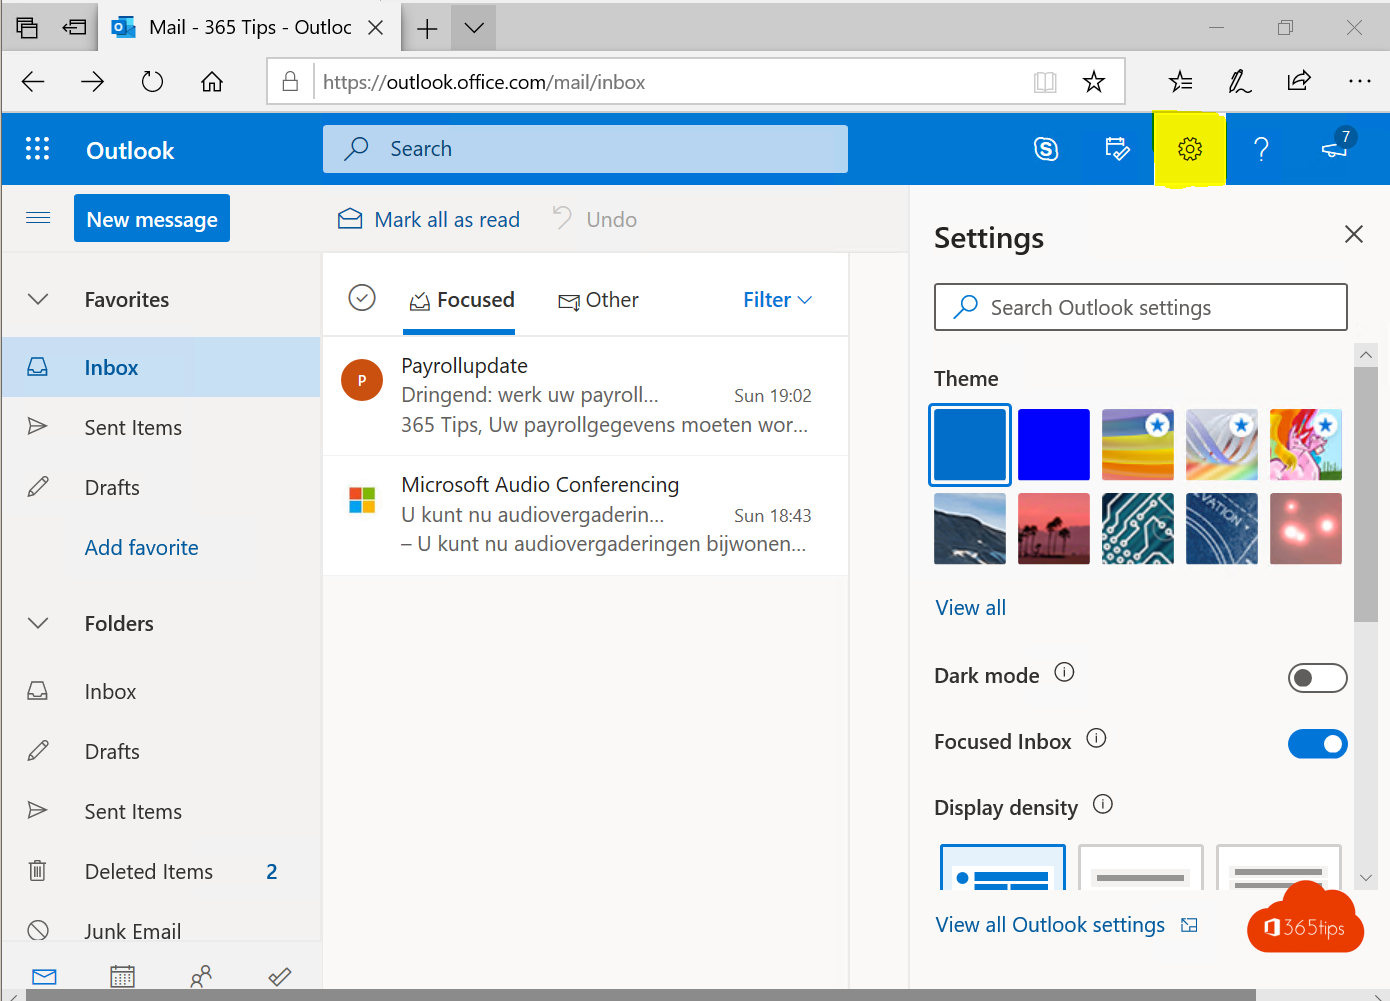
Task: Click the Search mail box
Action: [x=585, y=149]
